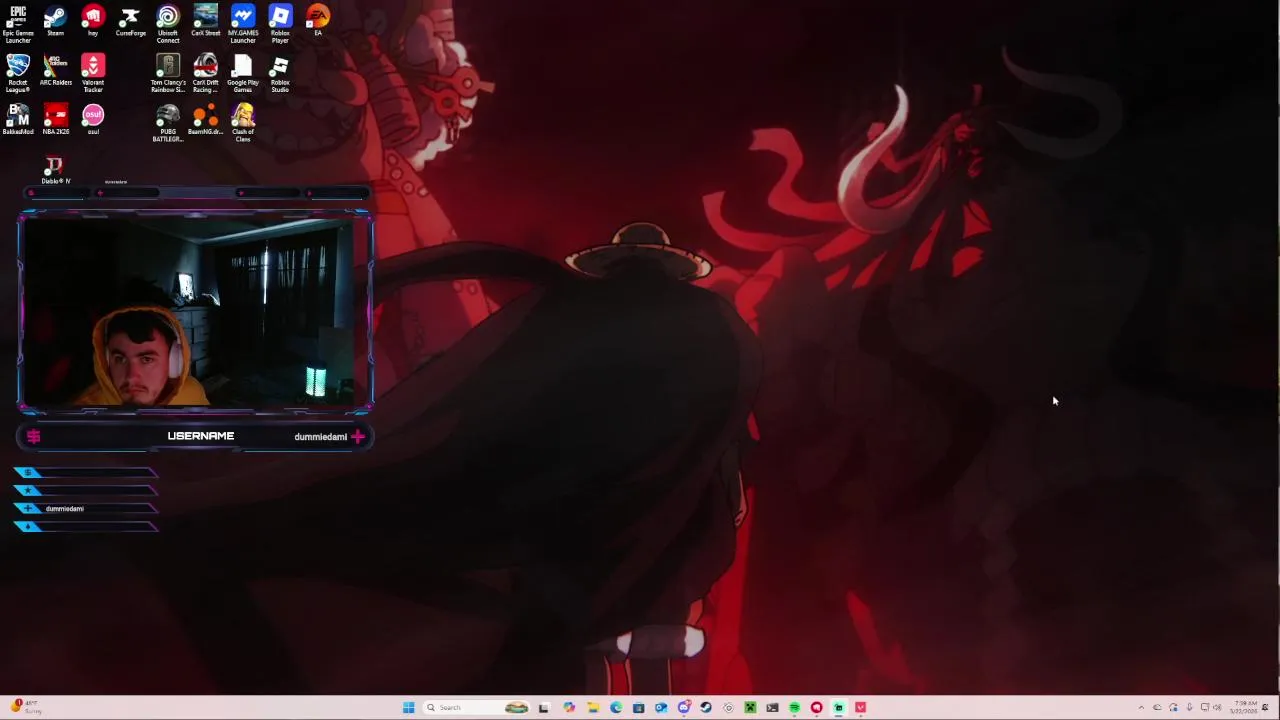Open Outlook from the taskbar
Image resolution: width=1280 pixels, height=720 pixels.
pos(661,708)
